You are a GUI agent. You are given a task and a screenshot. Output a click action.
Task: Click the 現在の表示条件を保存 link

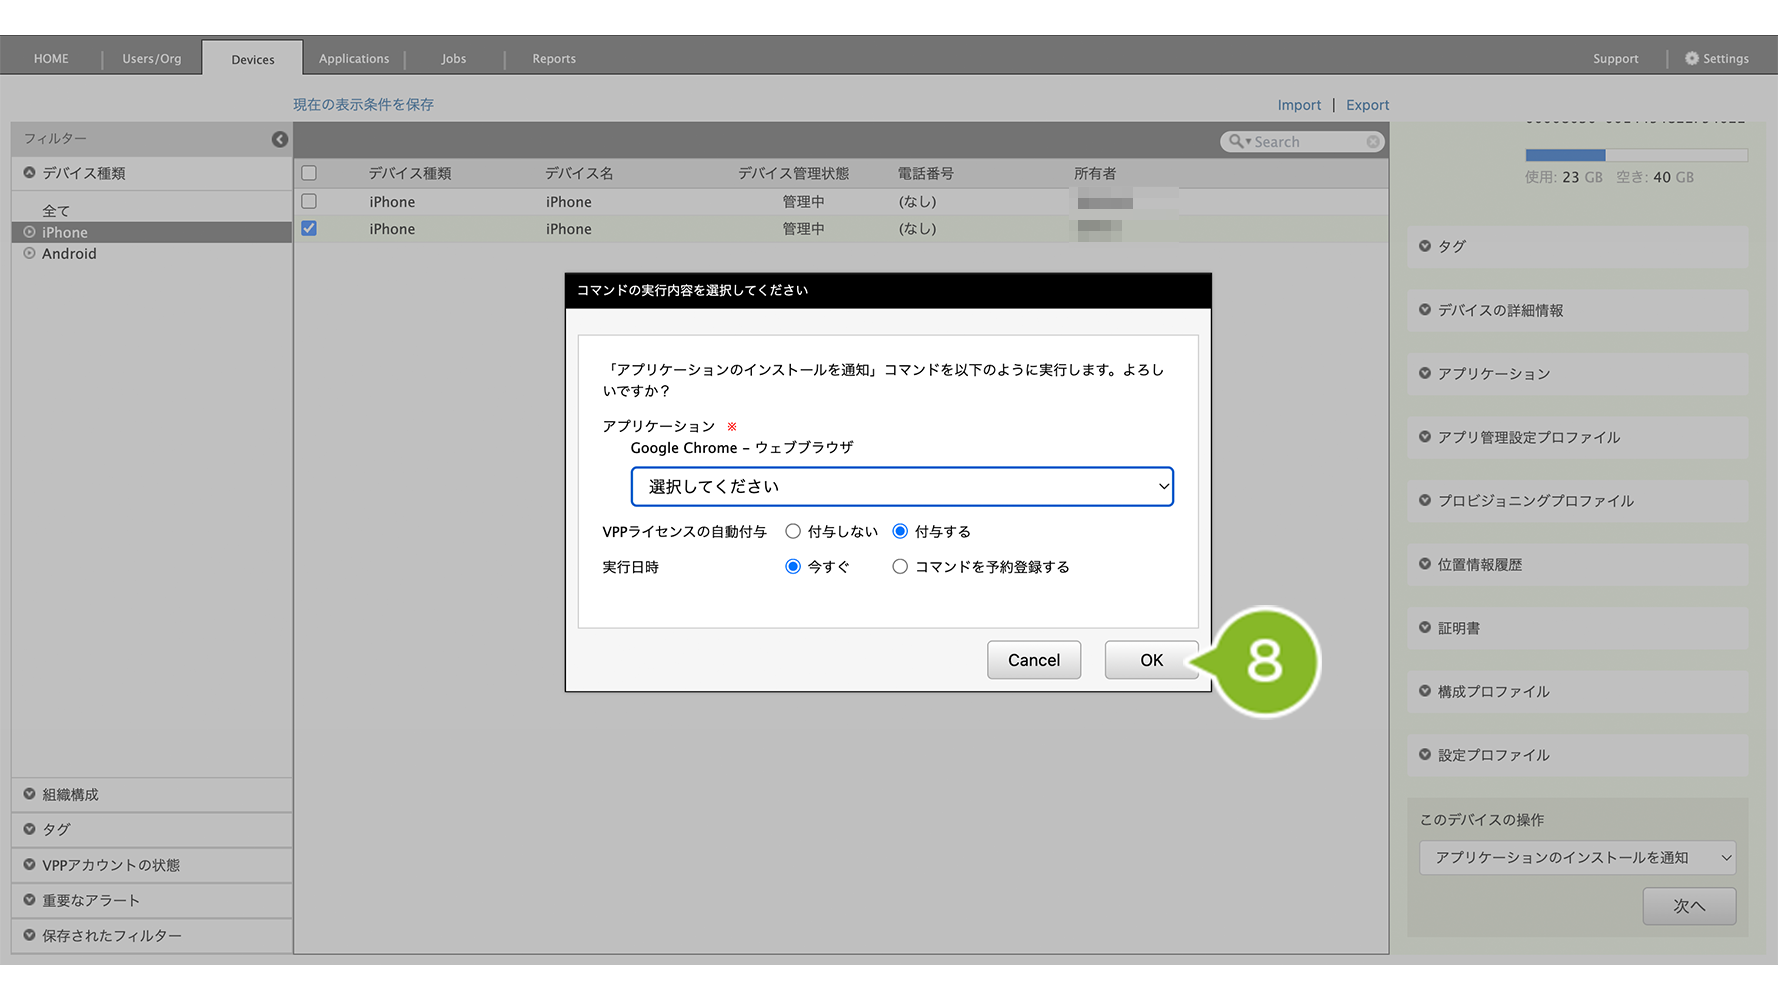tap(363, 105)
